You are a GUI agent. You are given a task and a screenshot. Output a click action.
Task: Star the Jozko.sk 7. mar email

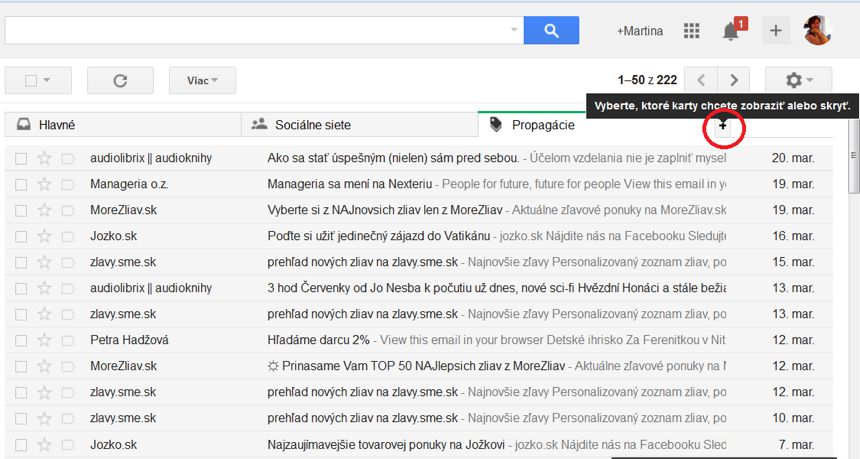tap(44, 444)
